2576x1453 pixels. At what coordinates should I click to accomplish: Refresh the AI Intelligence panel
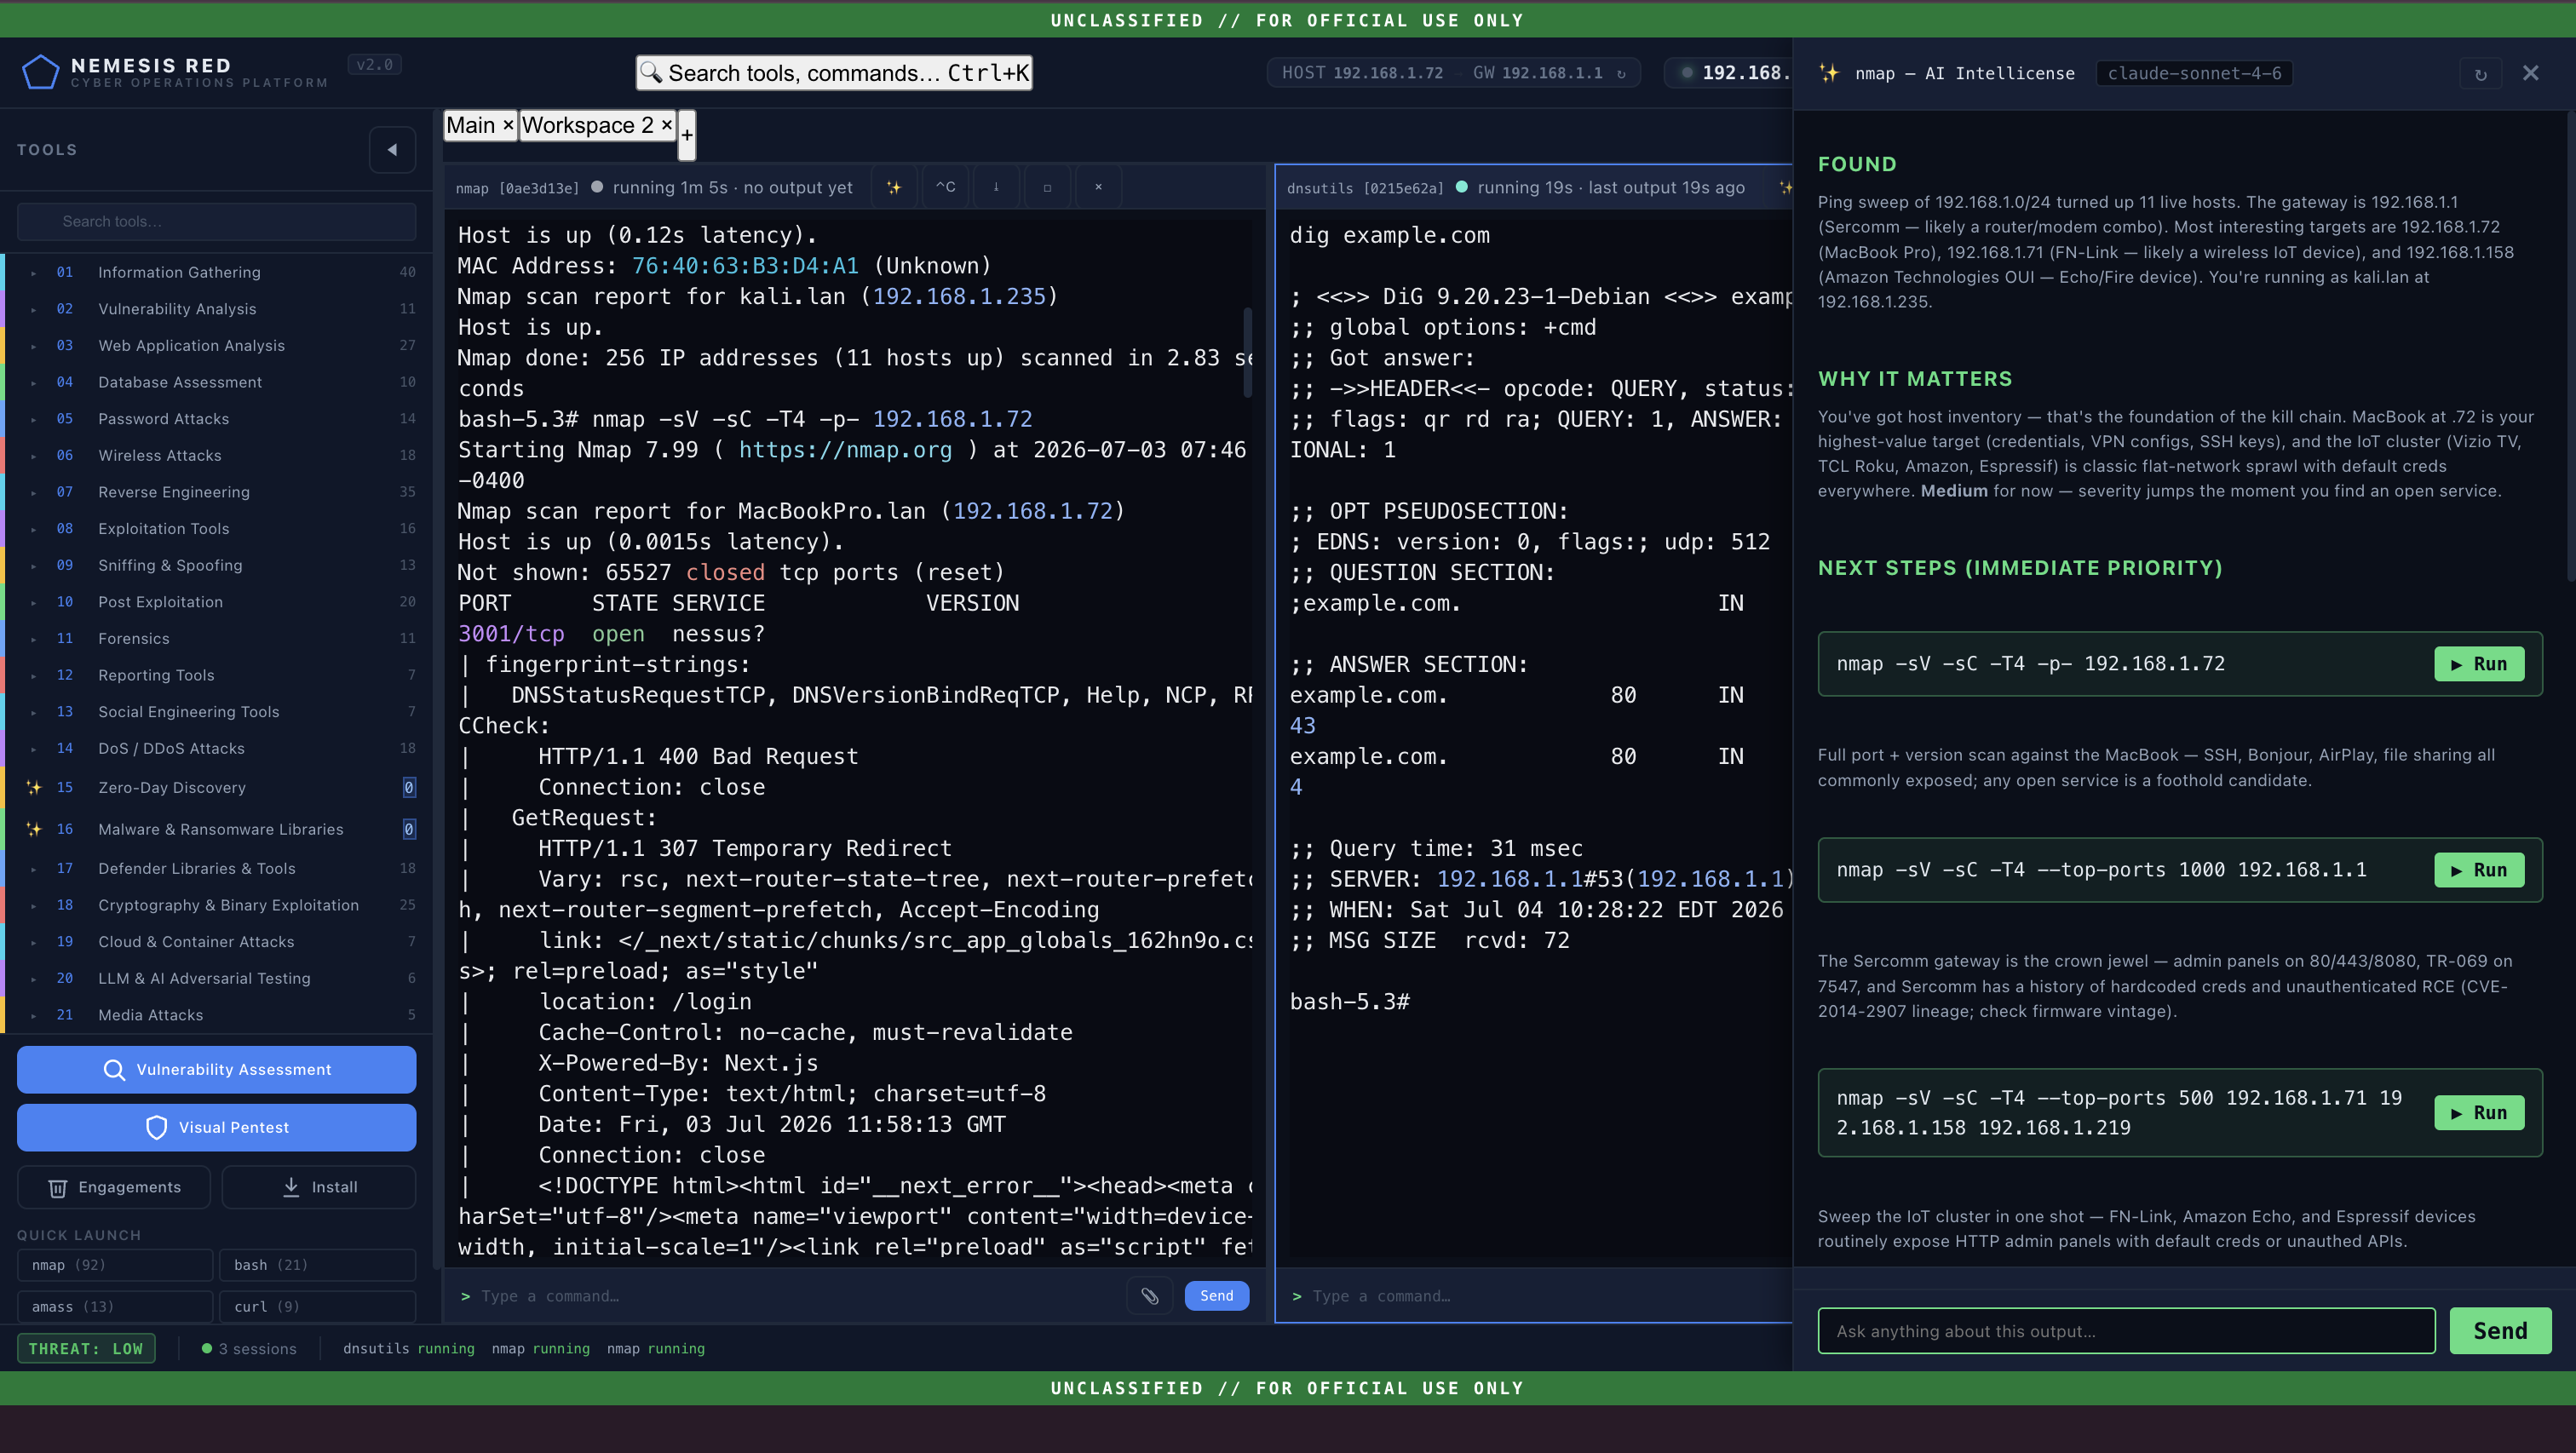2480,73
